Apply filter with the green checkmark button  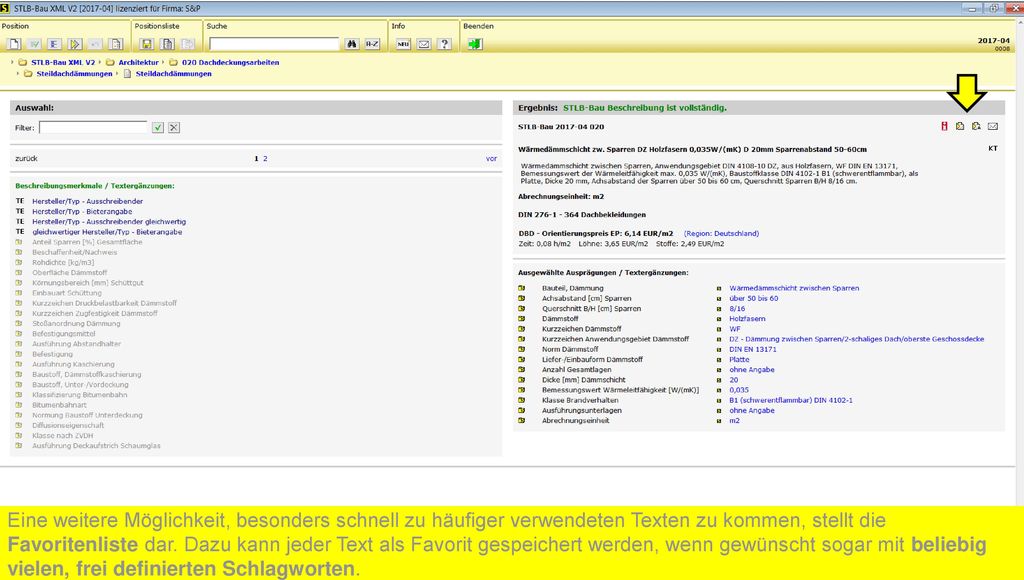coord(157,127)
